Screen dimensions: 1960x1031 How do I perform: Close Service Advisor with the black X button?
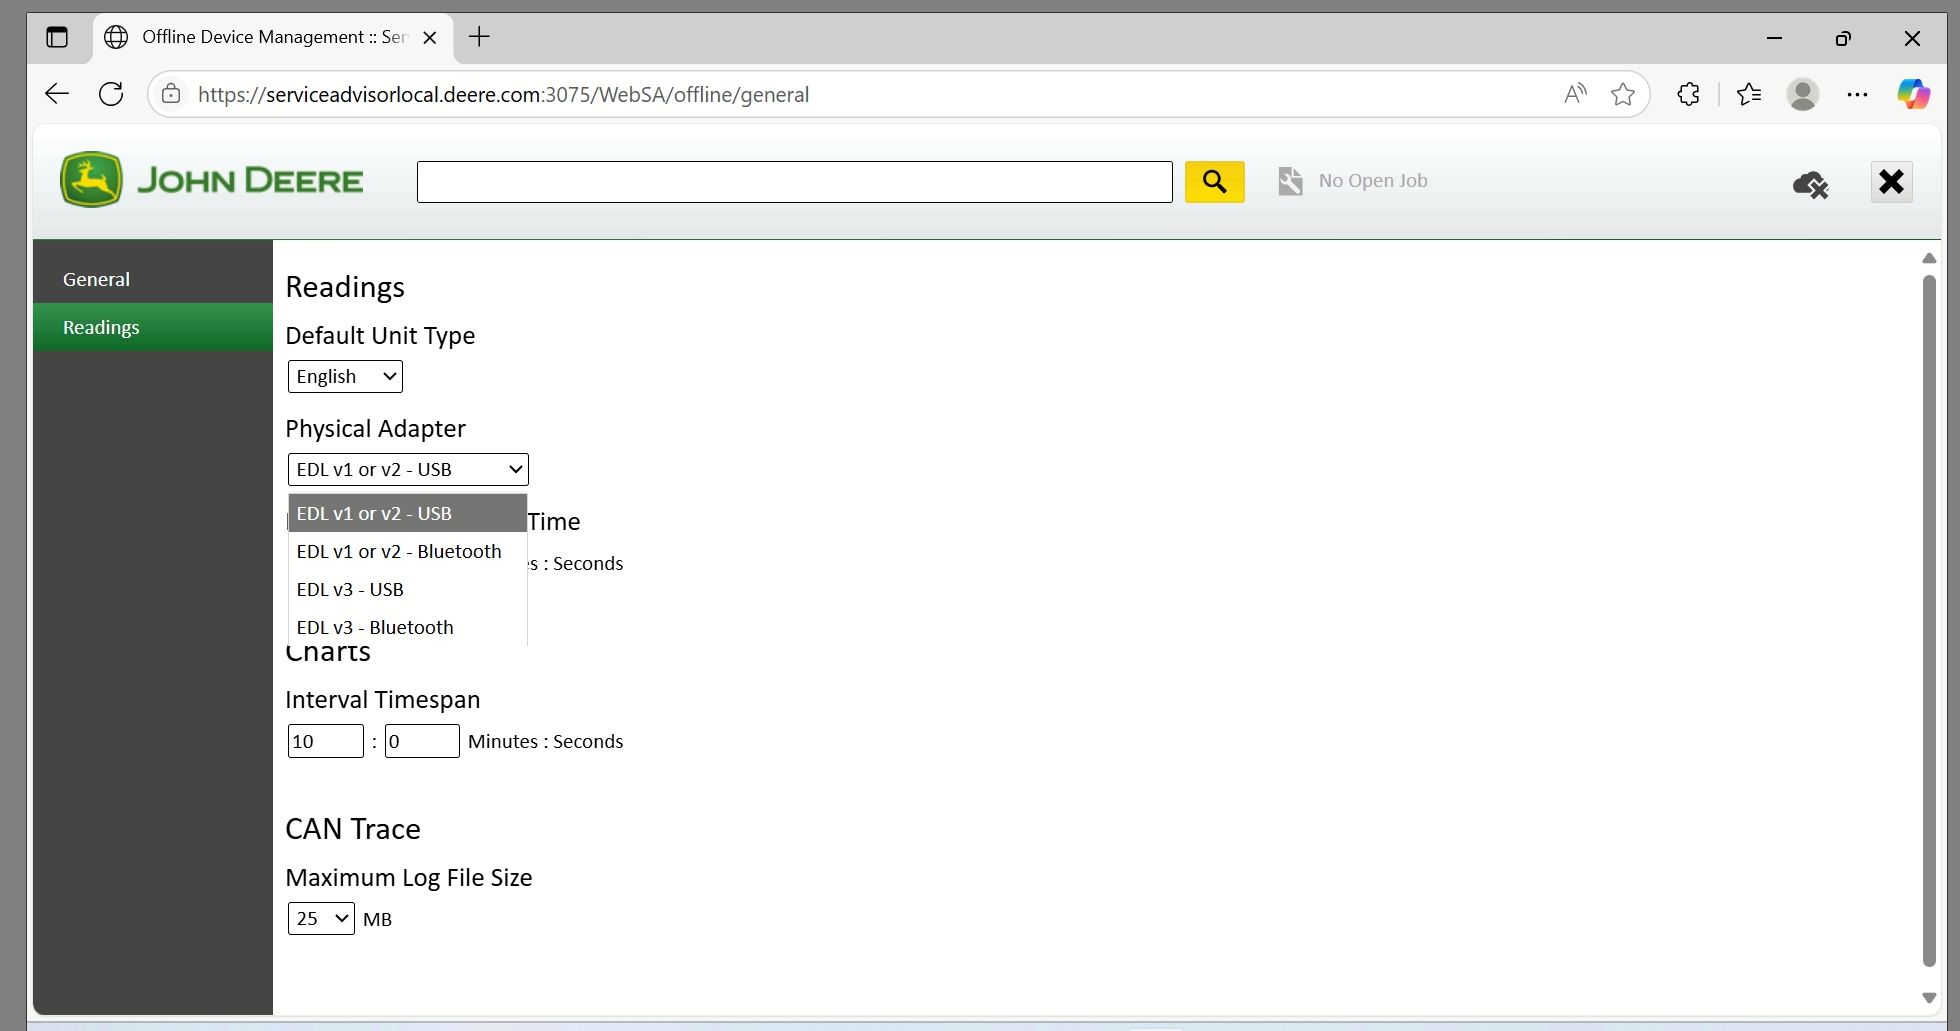point(1891,182)
